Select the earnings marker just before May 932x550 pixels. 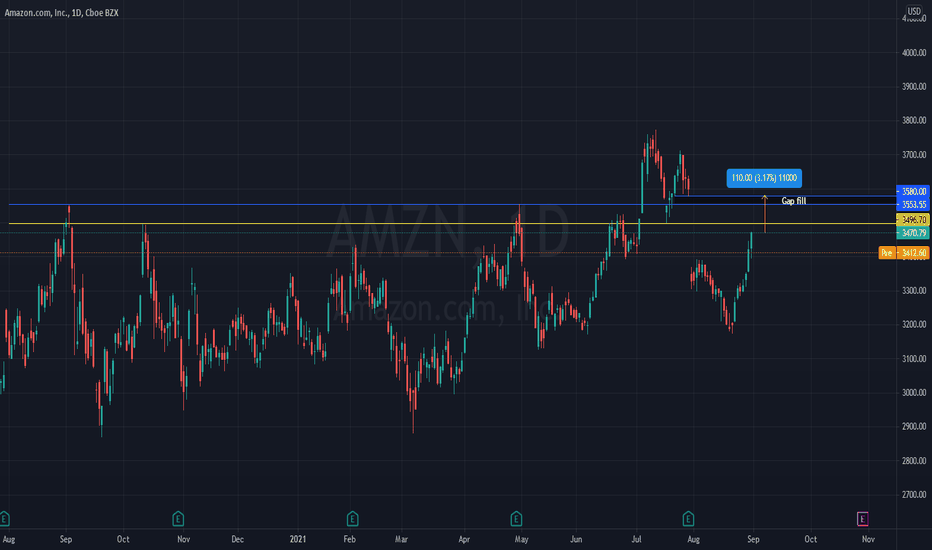pos(516,518)
